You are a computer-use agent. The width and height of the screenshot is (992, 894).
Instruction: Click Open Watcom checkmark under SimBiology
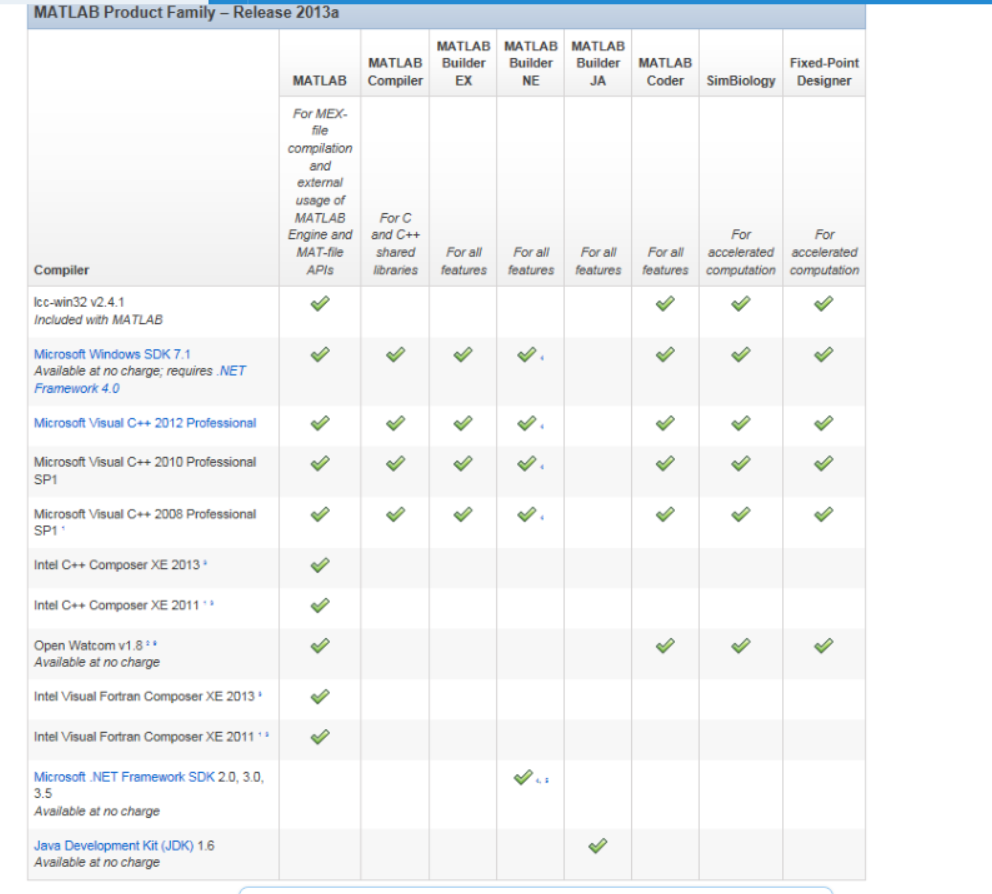pos(741,645)
